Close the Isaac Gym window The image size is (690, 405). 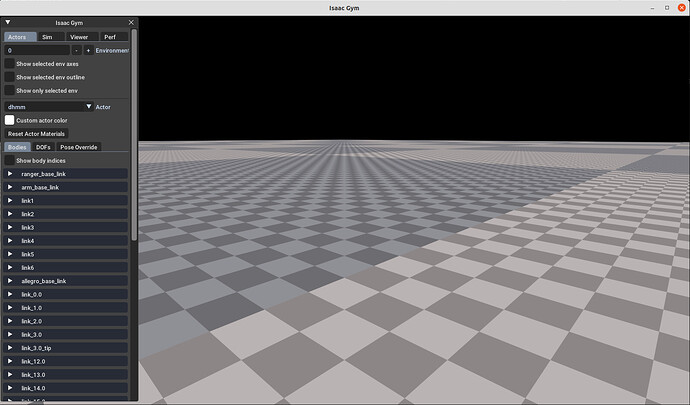682,8
